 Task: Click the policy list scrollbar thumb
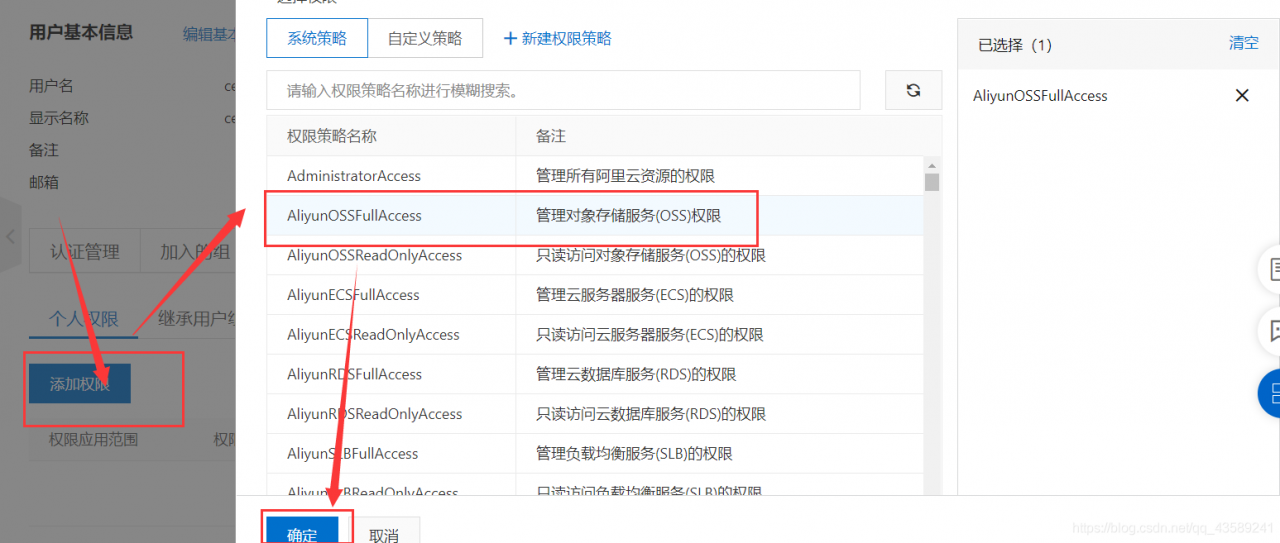click(932, 181)
